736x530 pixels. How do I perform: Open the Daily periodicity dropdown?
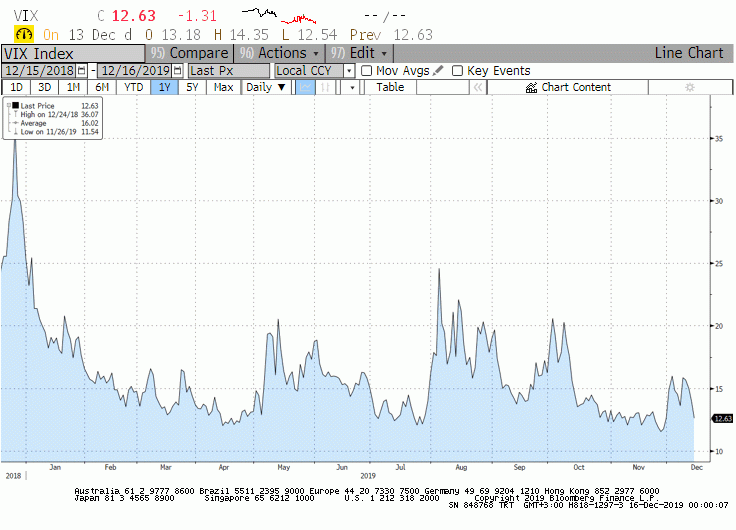click(266, 87)
